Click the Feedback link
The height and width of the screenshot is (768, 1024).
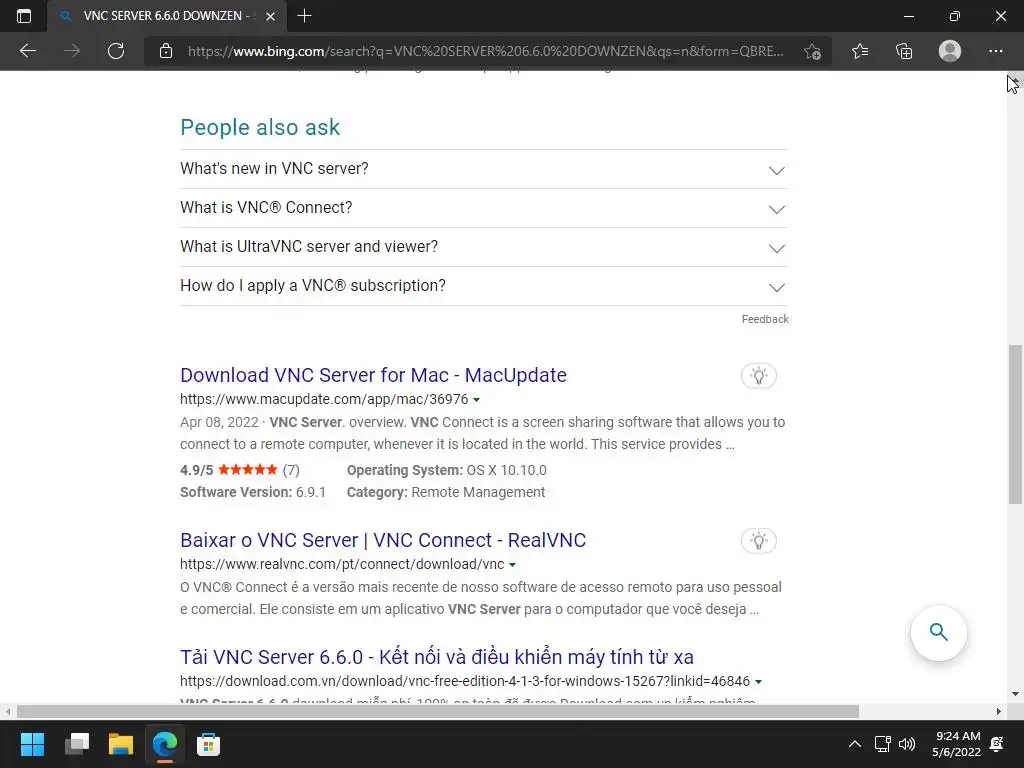tap(765, 319)
